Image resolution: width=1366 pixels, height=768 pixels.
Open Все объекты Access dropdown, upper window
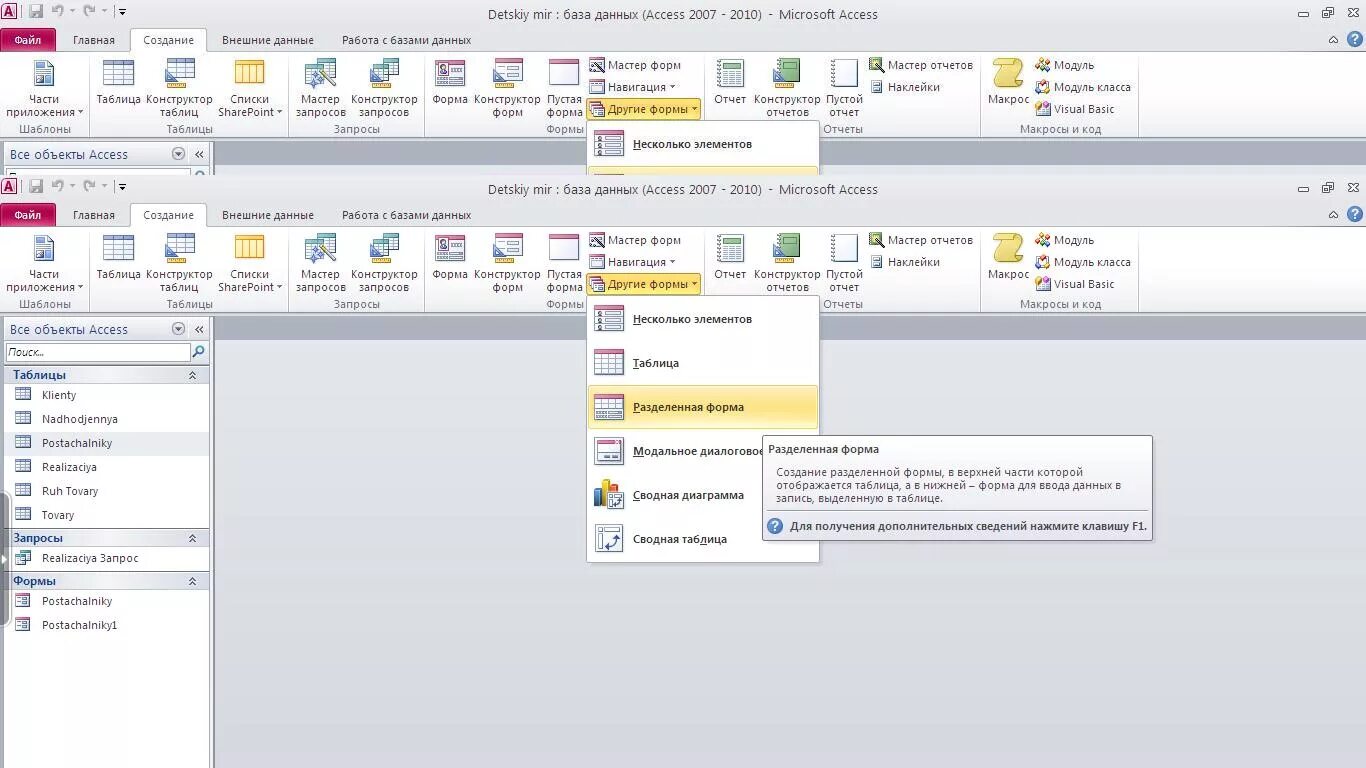(x=178, y=154)
